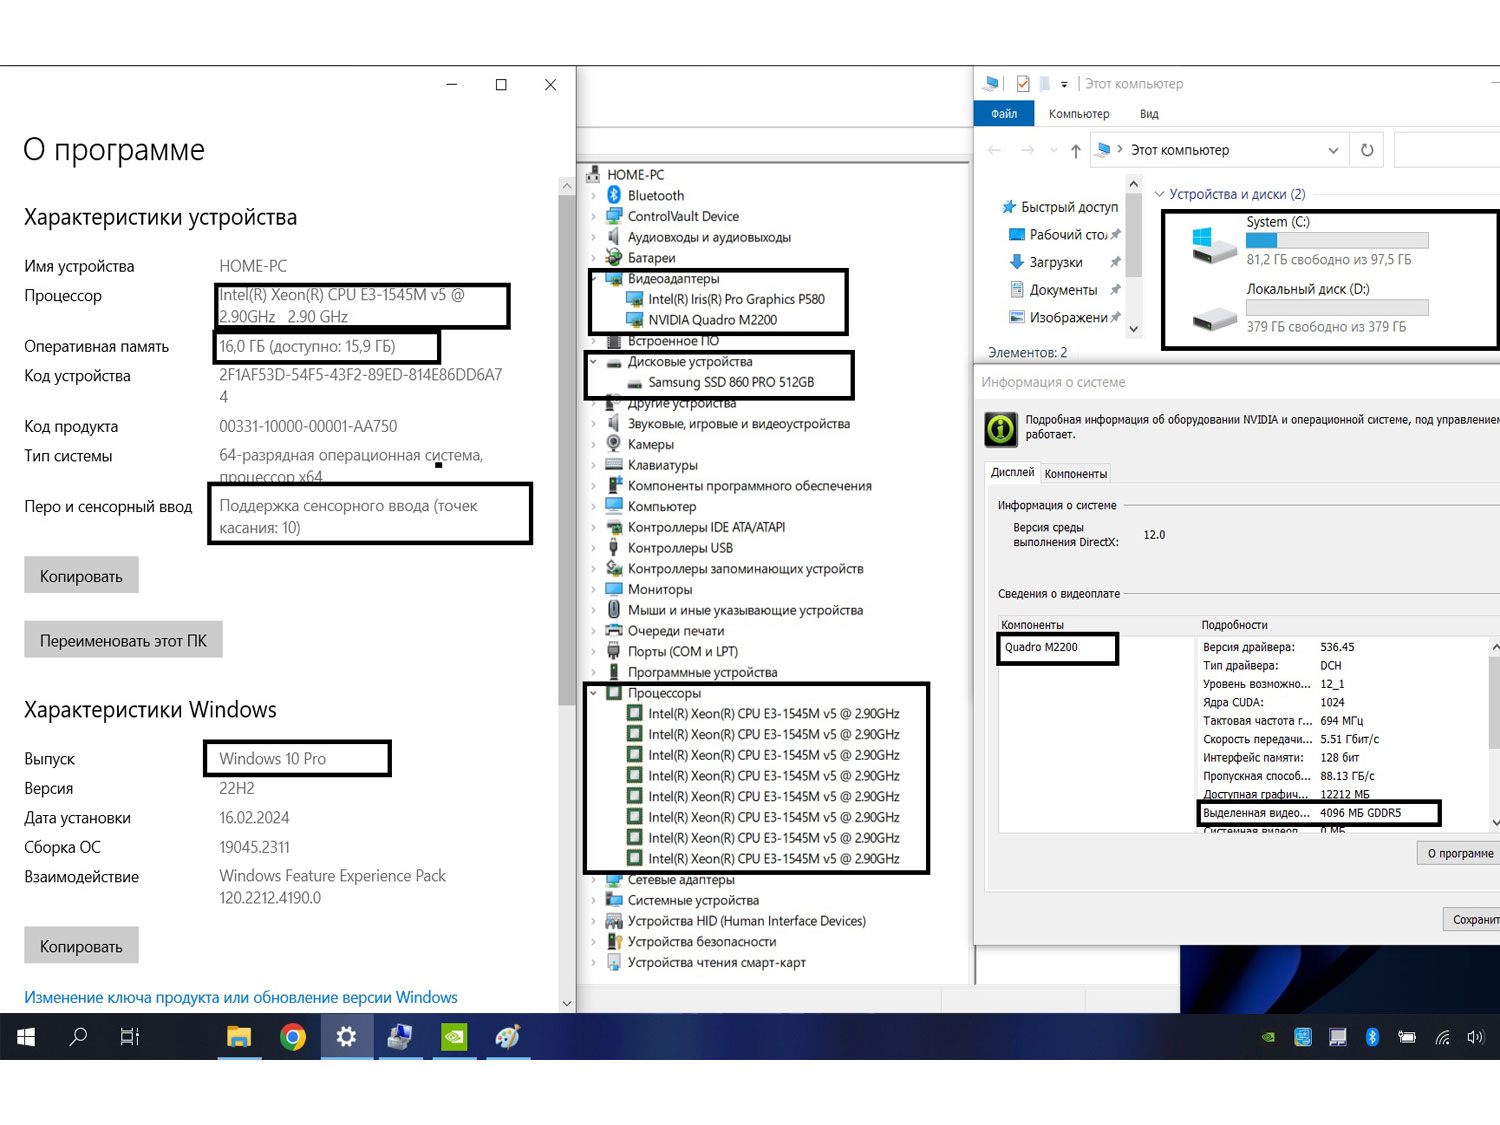Select Intel(R) Iris(R) Pro Graphics P580 adapter

coord(736,299)
